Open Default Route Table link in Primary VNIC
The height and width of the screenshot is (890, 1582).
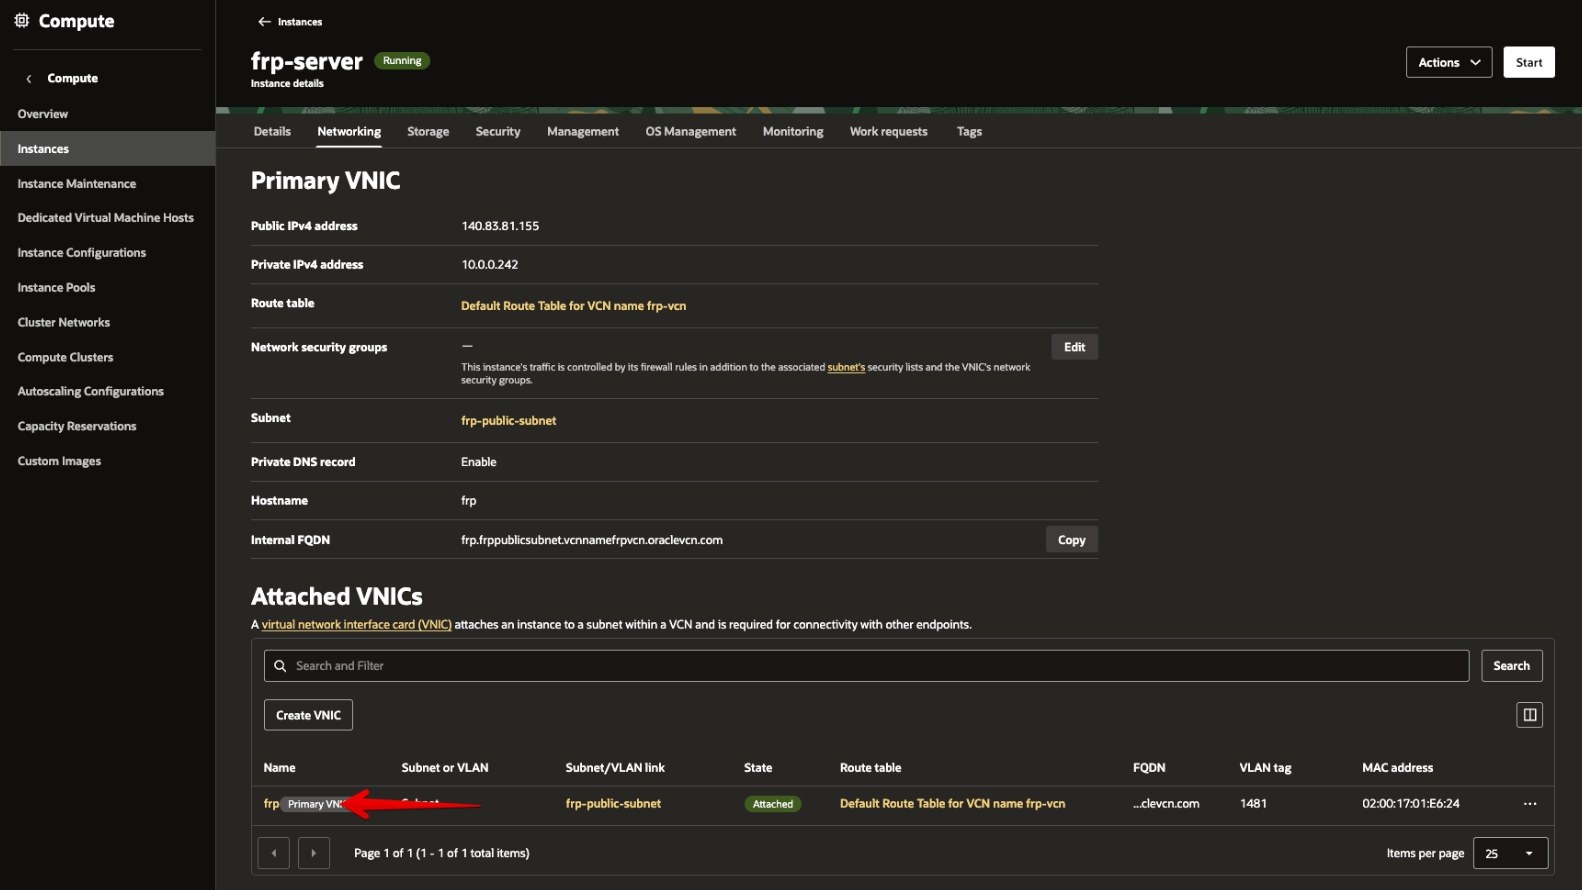(x=573, y=306)
